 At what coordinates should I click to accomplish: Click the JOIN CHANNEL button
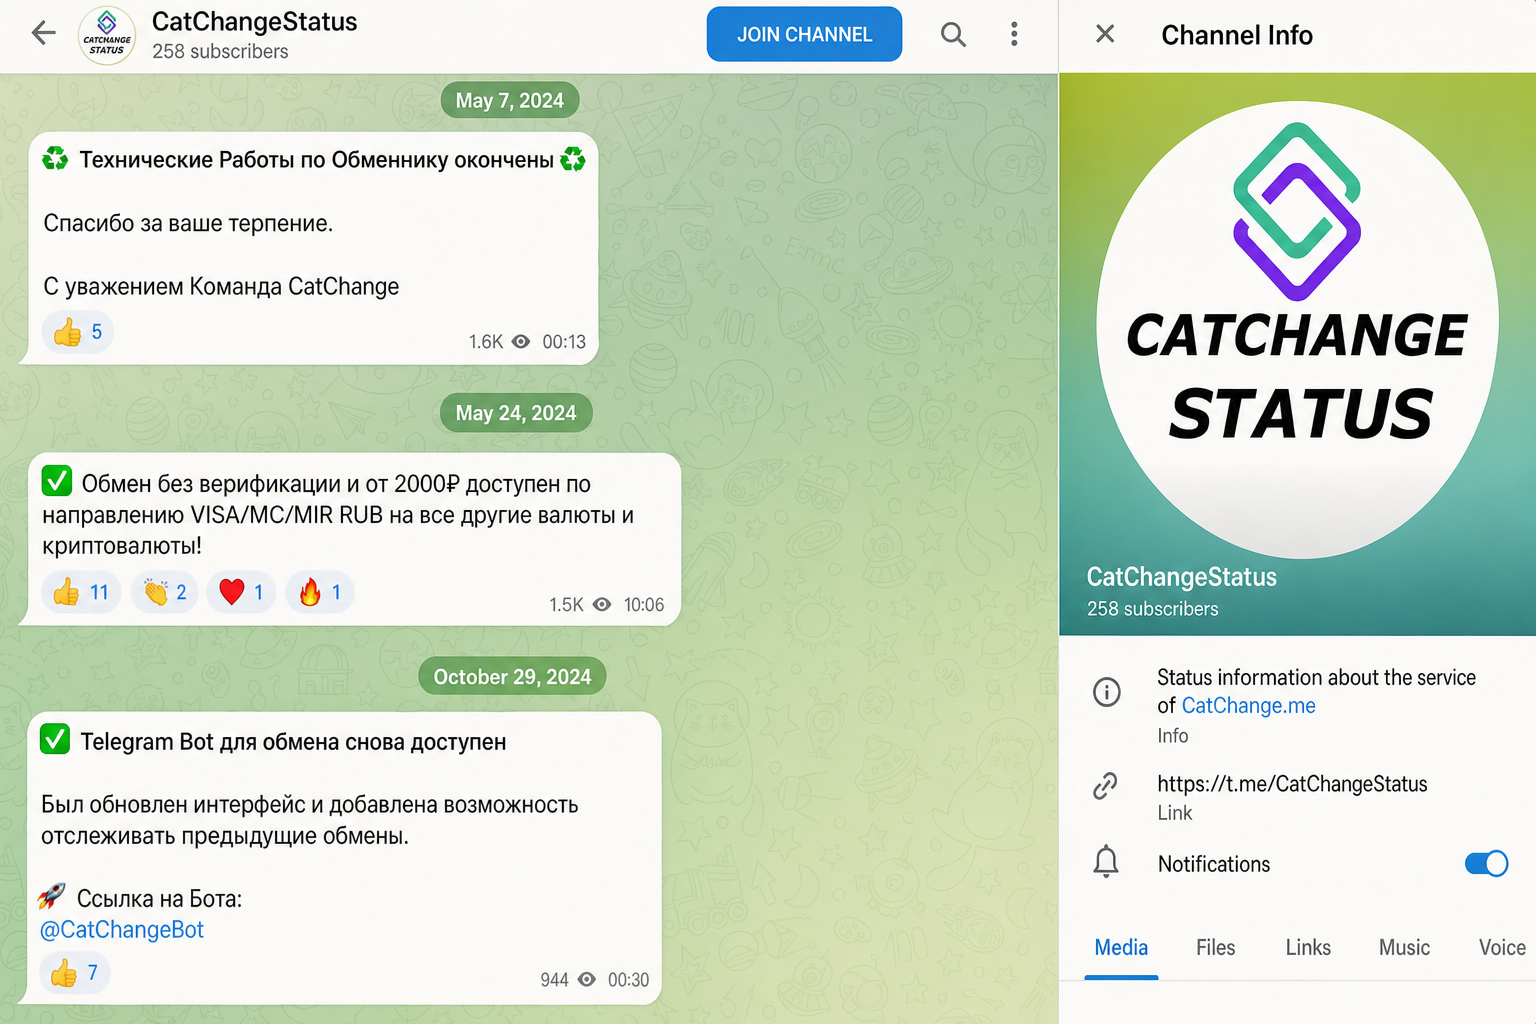click(x=804, y=35)
